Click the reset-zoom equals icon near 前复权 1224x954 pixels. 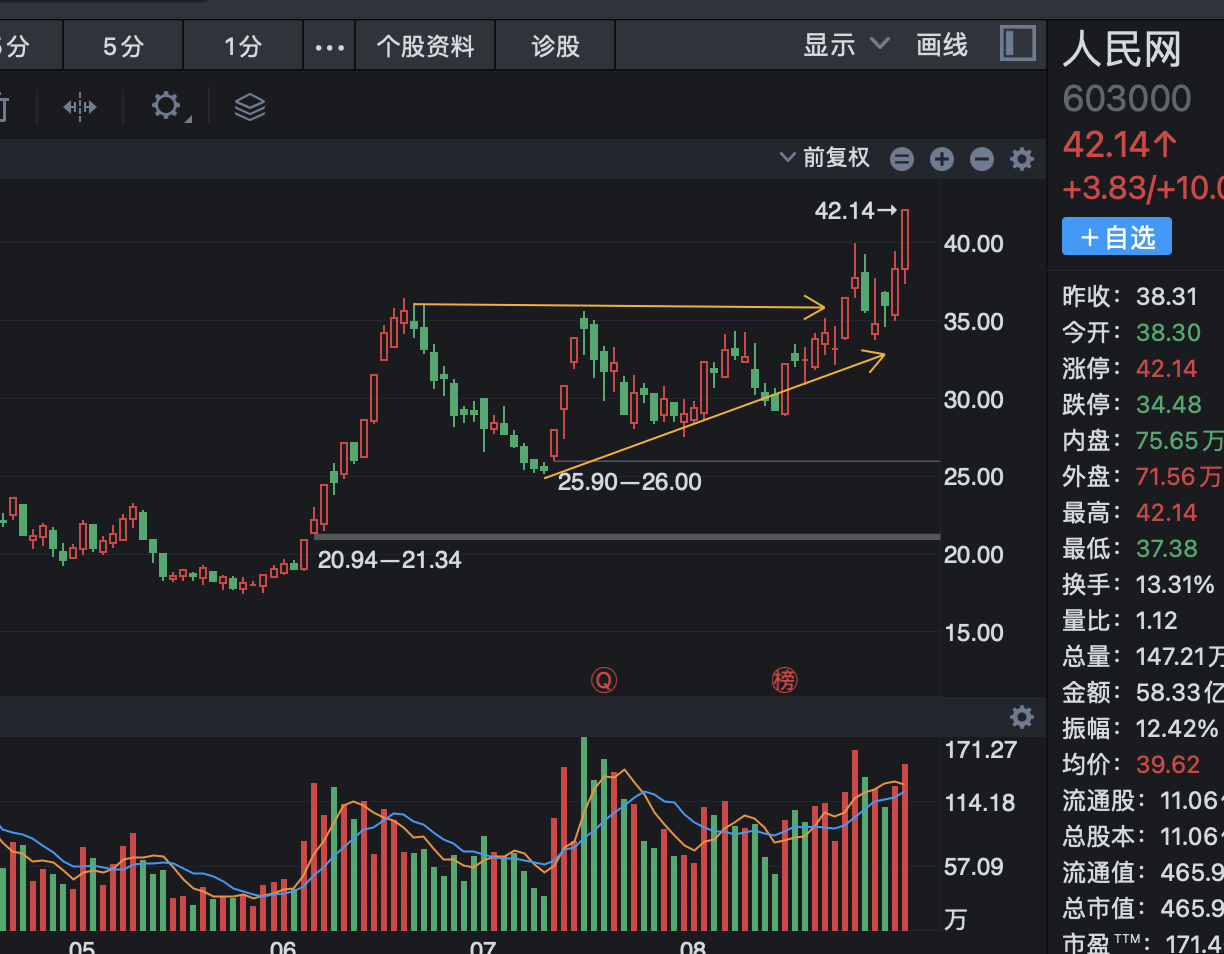pos(901,158)
